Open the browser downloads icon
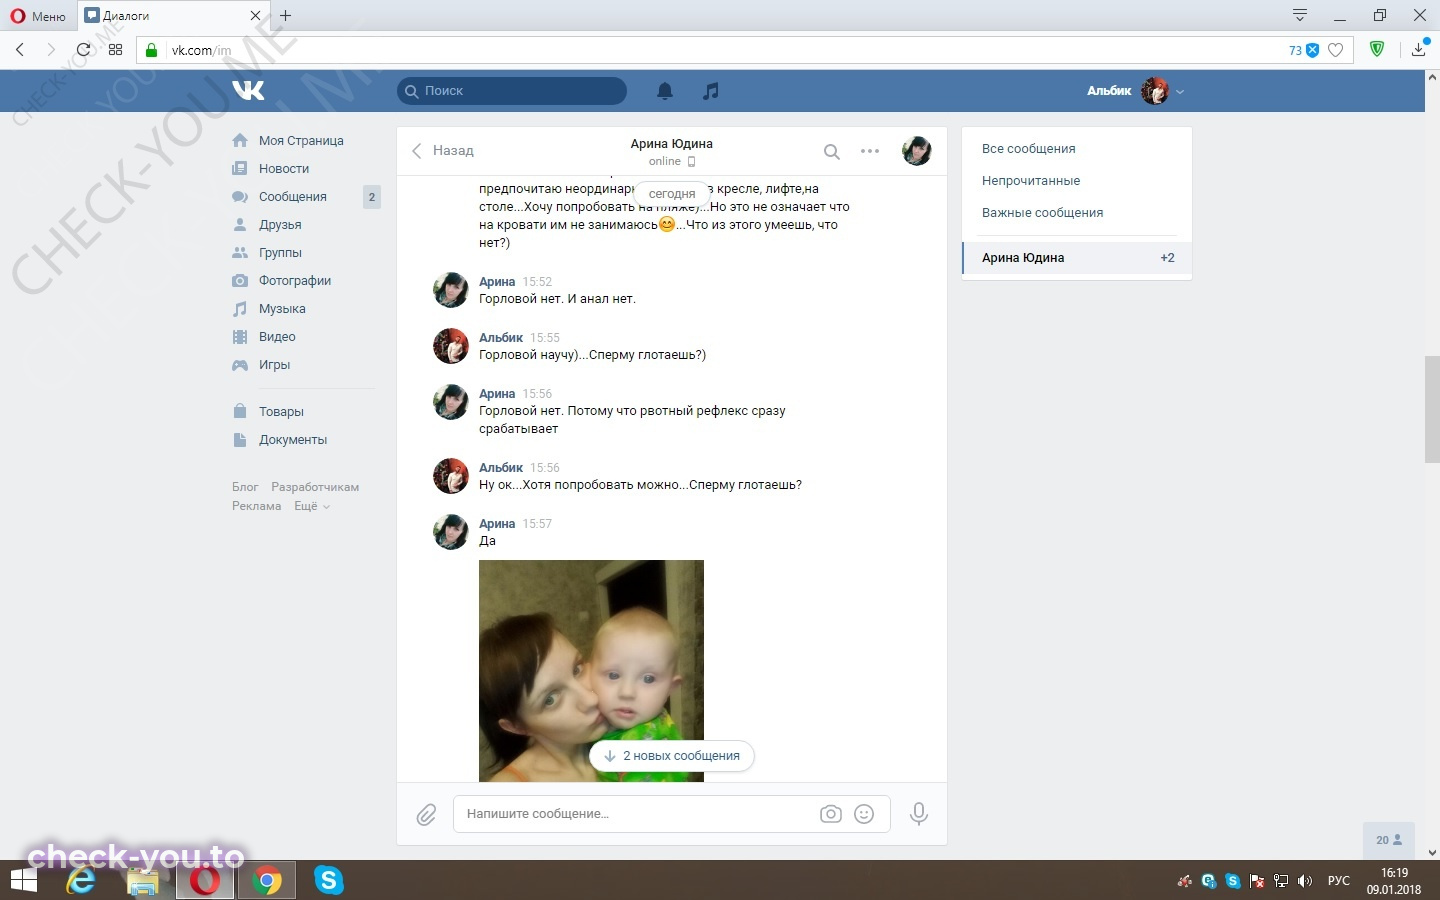Viewport: 1440px width, 900px height. click(1418, 49)
